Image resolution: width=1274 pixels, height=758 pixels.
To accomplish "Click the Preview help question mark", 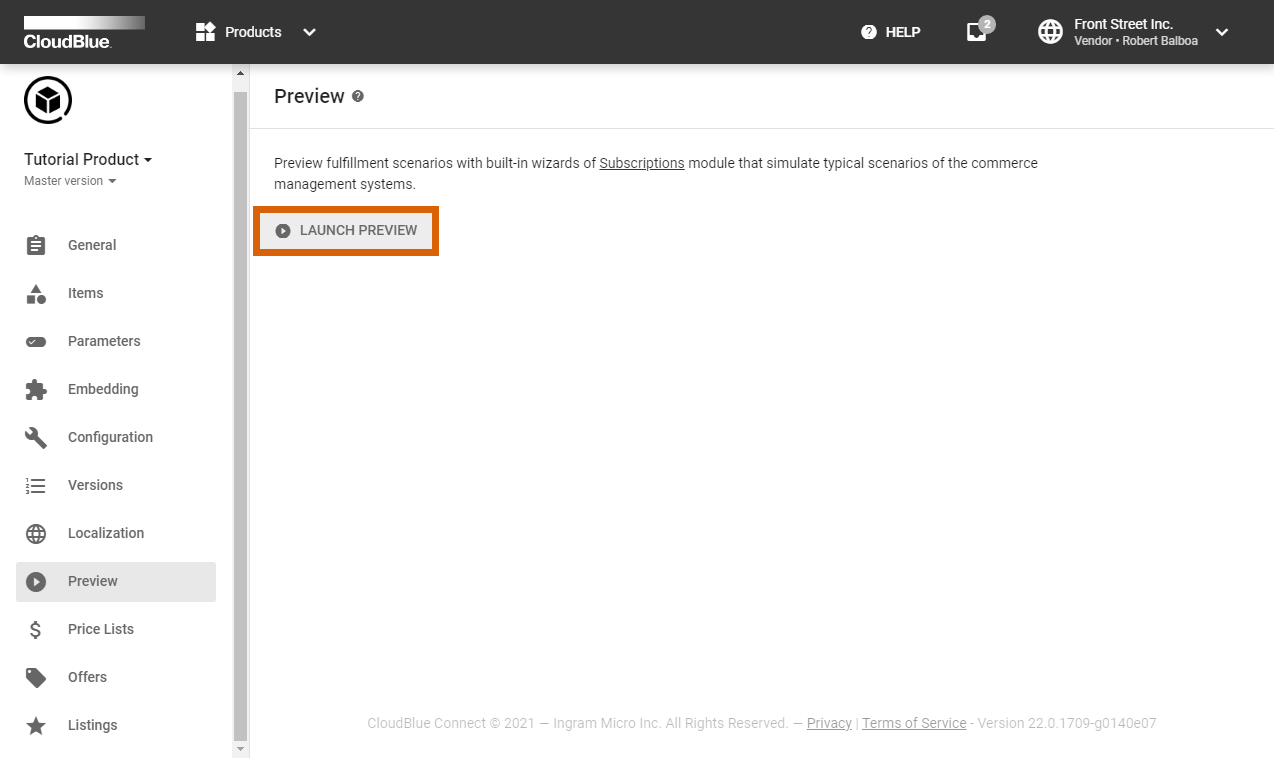I will click(357, 95).
